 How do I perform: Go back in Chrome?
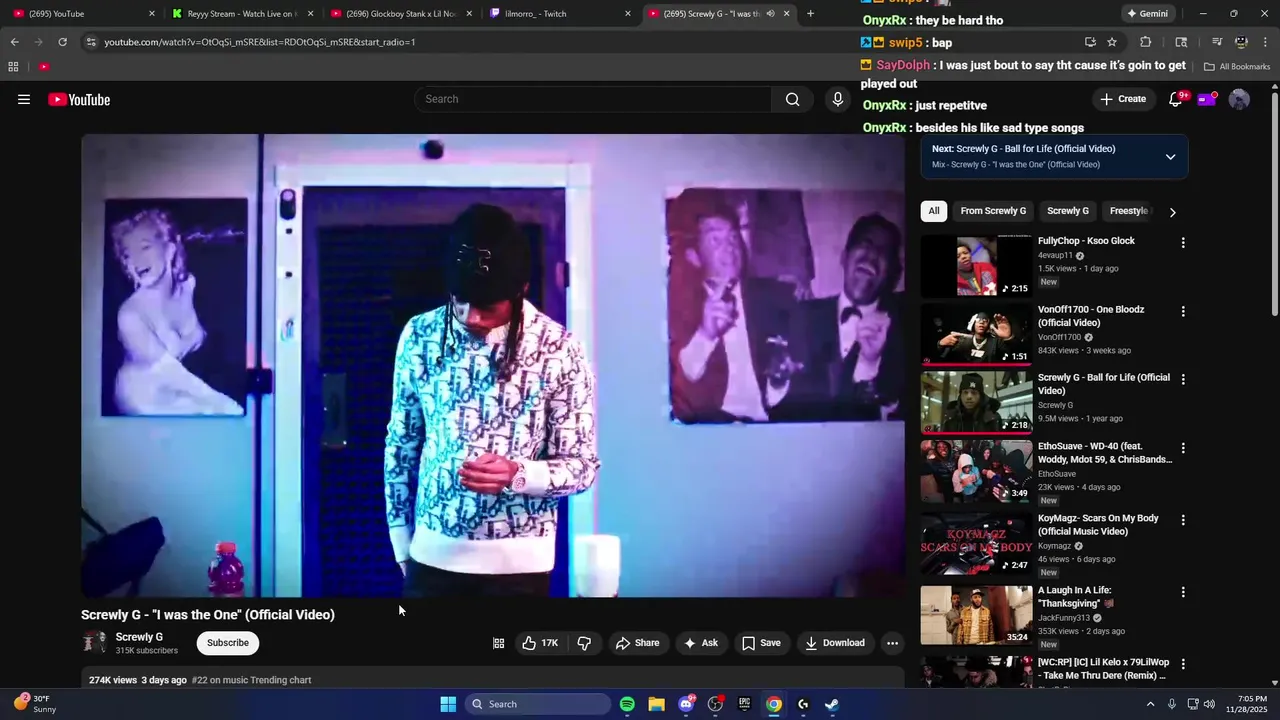click(x=14, y=42)
